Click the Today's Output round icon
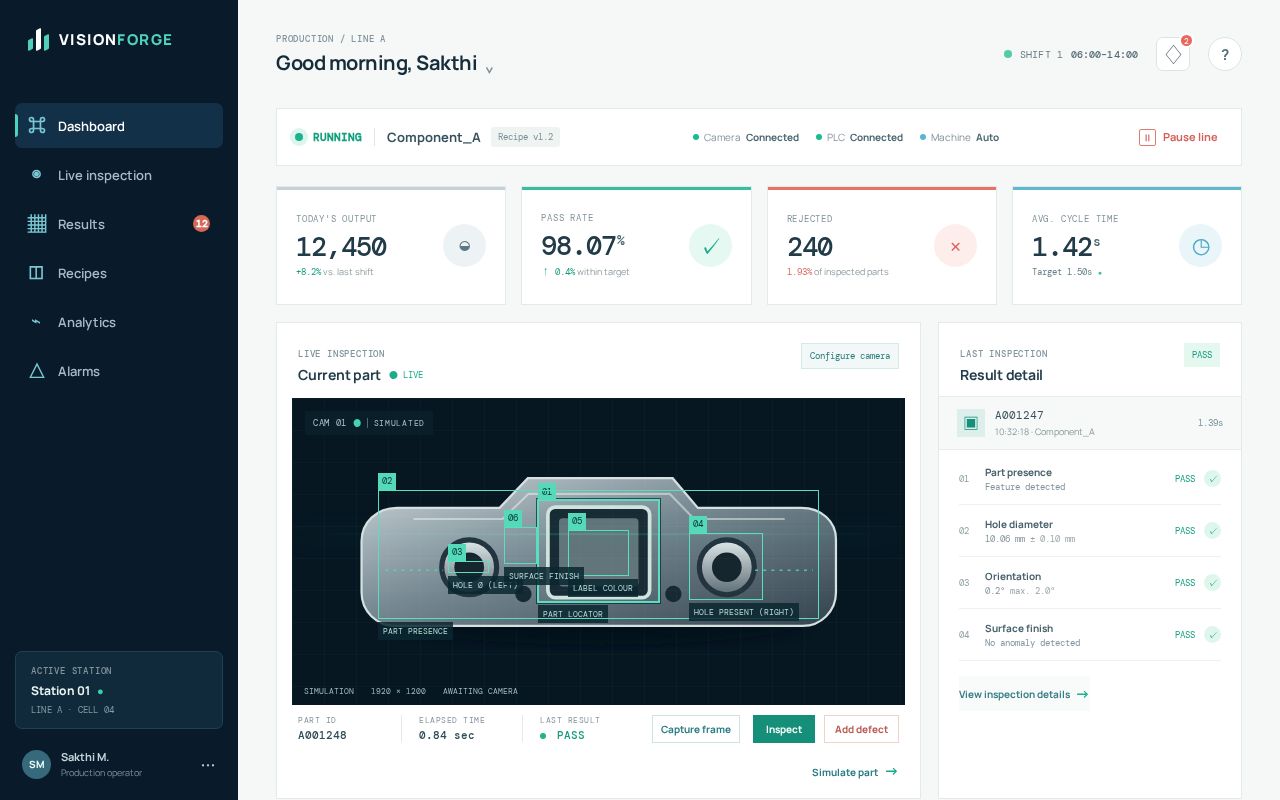Screen dimensions: 1280x800 pos(464,246)
